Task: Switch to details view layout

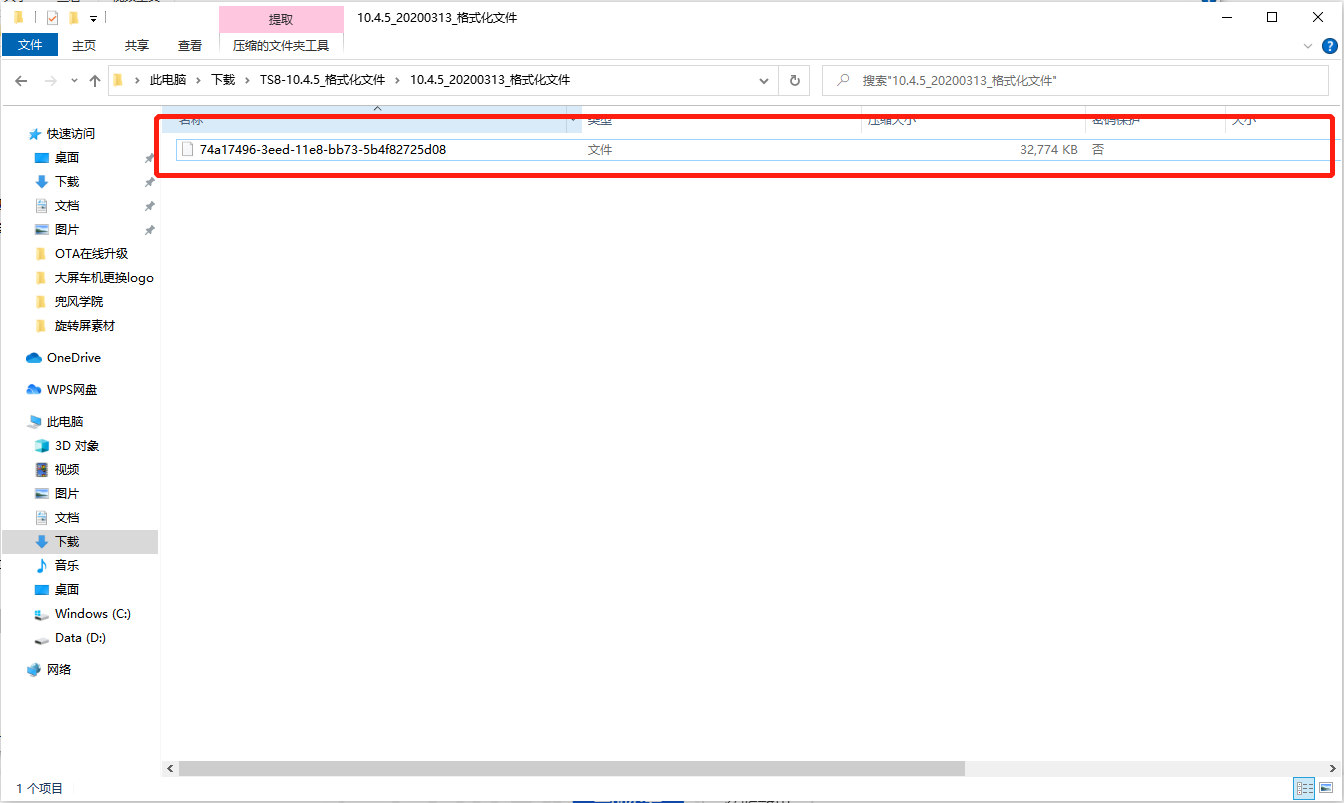Action: [x=1304, y=789]
